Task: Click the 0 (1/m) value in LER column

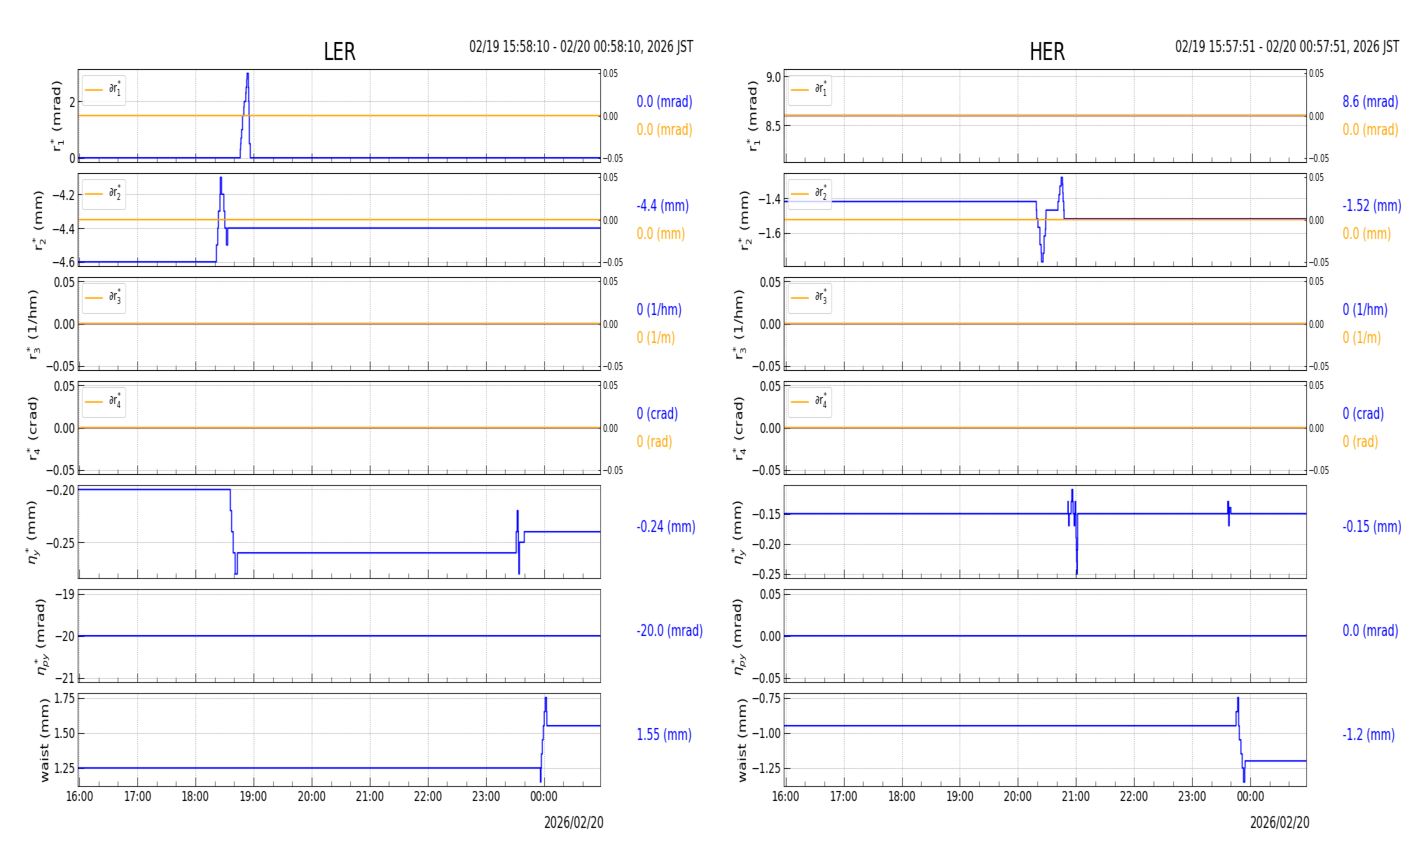Action: [656, 338]
